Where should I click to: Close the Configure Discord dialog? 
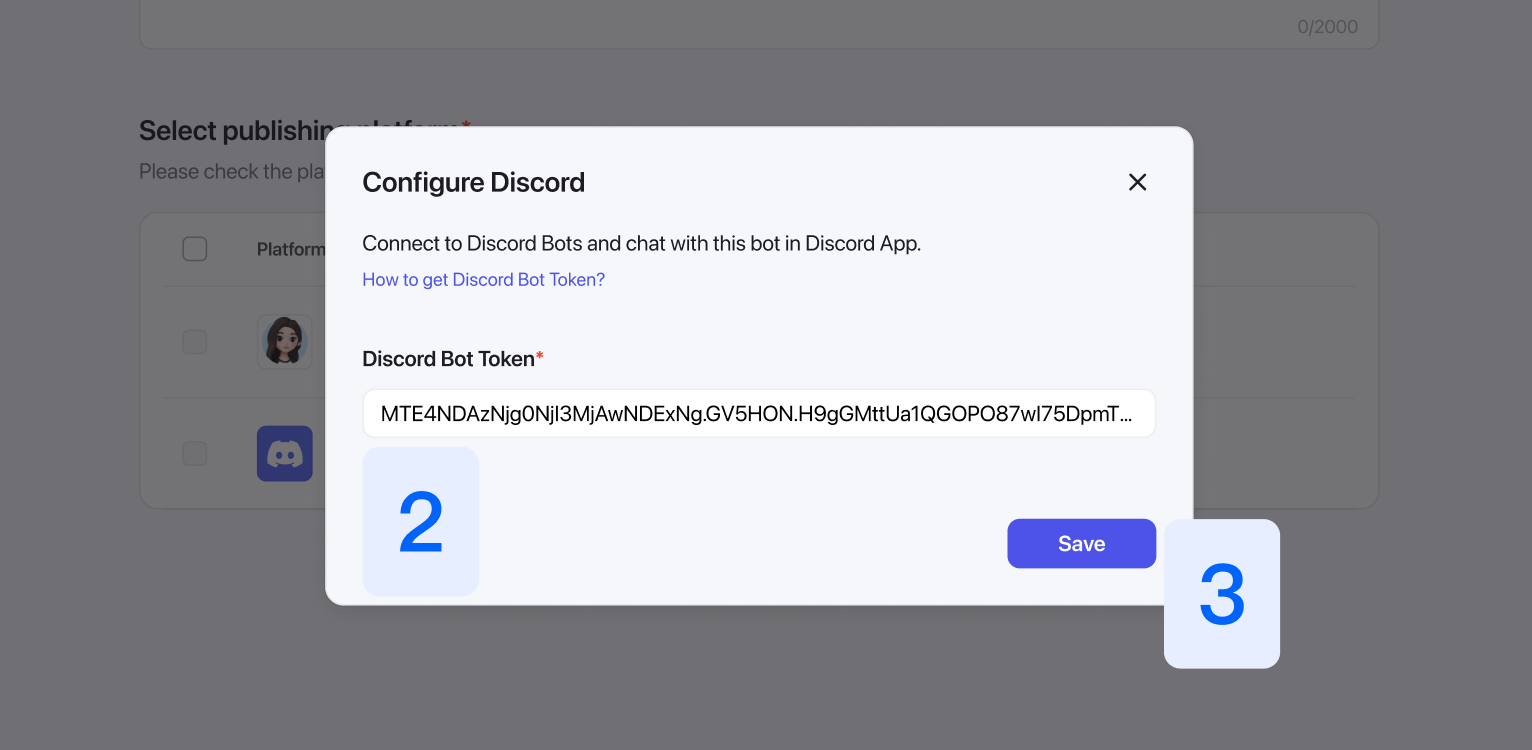coord(1137,182)
